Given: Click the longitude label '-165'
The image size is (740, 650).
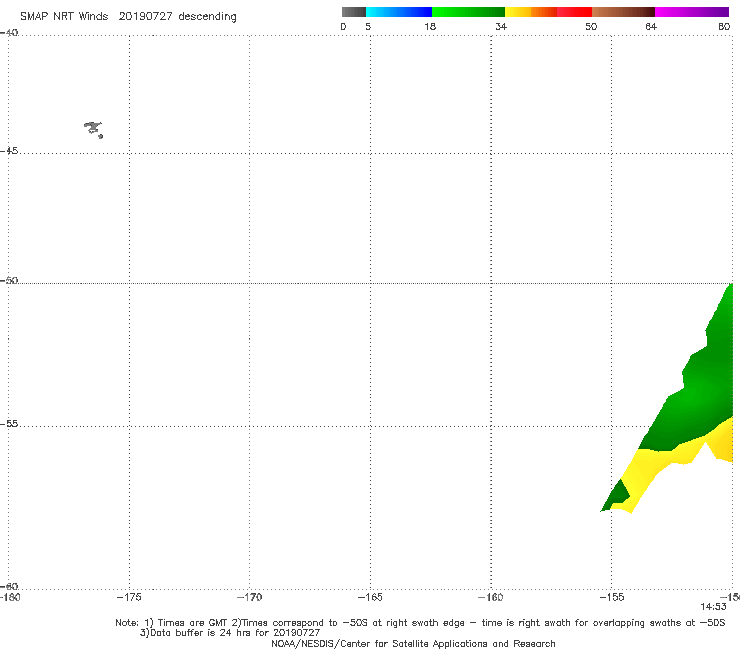Looking at the screenshot, I should pos(370,597).
